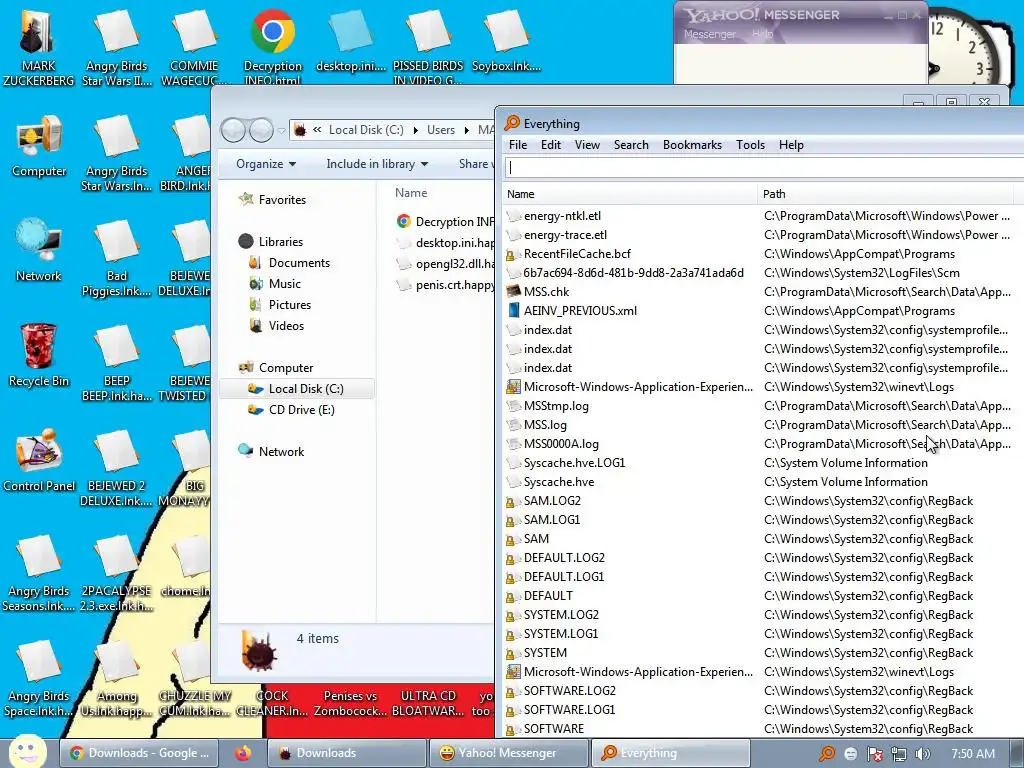Viewport: 1024px width, 768px height.
Task: Select the Computer desktop icon
Action: [39, 146]
